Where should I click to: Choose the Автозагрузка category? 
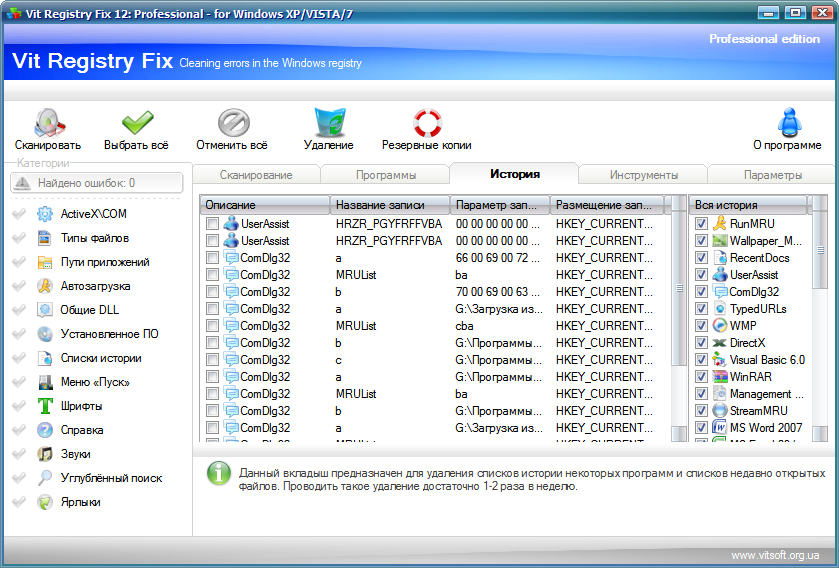pyautogui.click(x=95, y=286)
